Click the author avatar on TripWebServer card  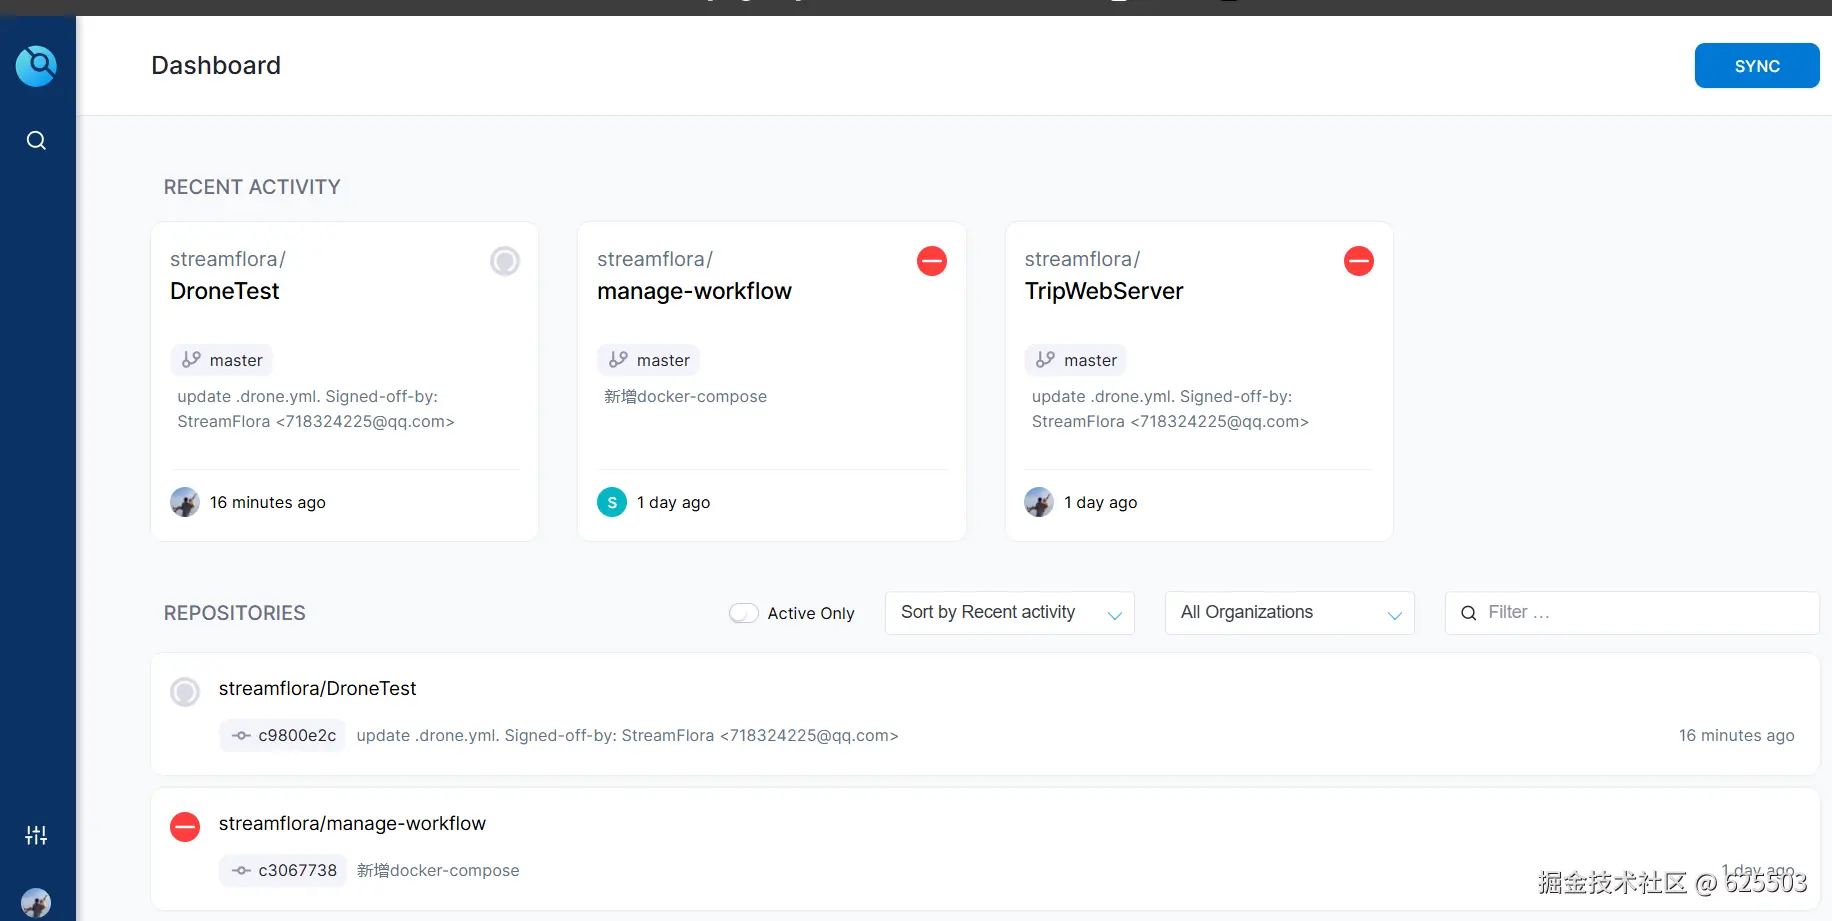tap(1039, 502)
